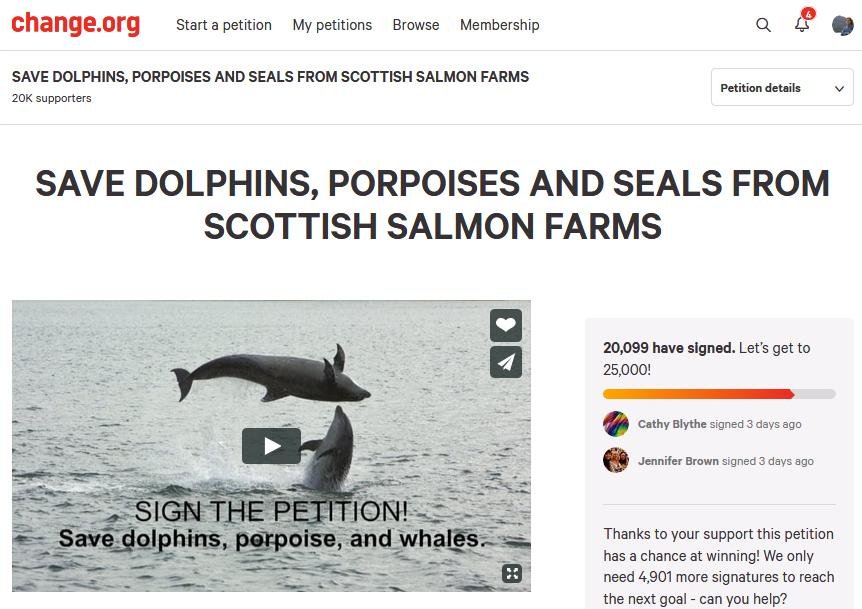
Task: Expand video with fullscreen icon
Action: (512, 573)
